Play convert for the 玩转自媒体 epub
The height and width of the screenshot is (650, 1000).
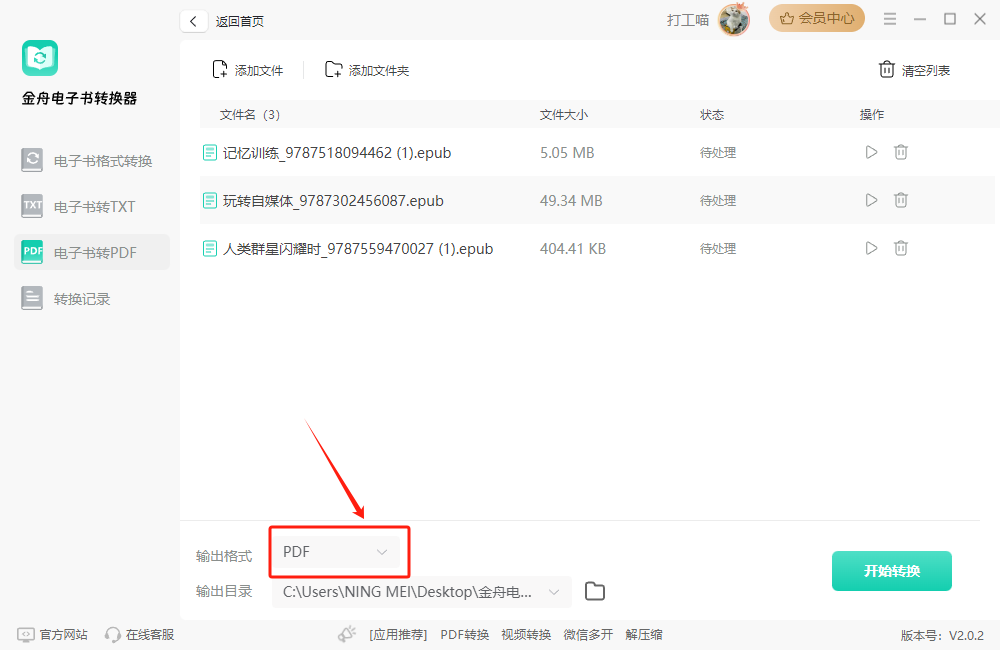point(871,200)
